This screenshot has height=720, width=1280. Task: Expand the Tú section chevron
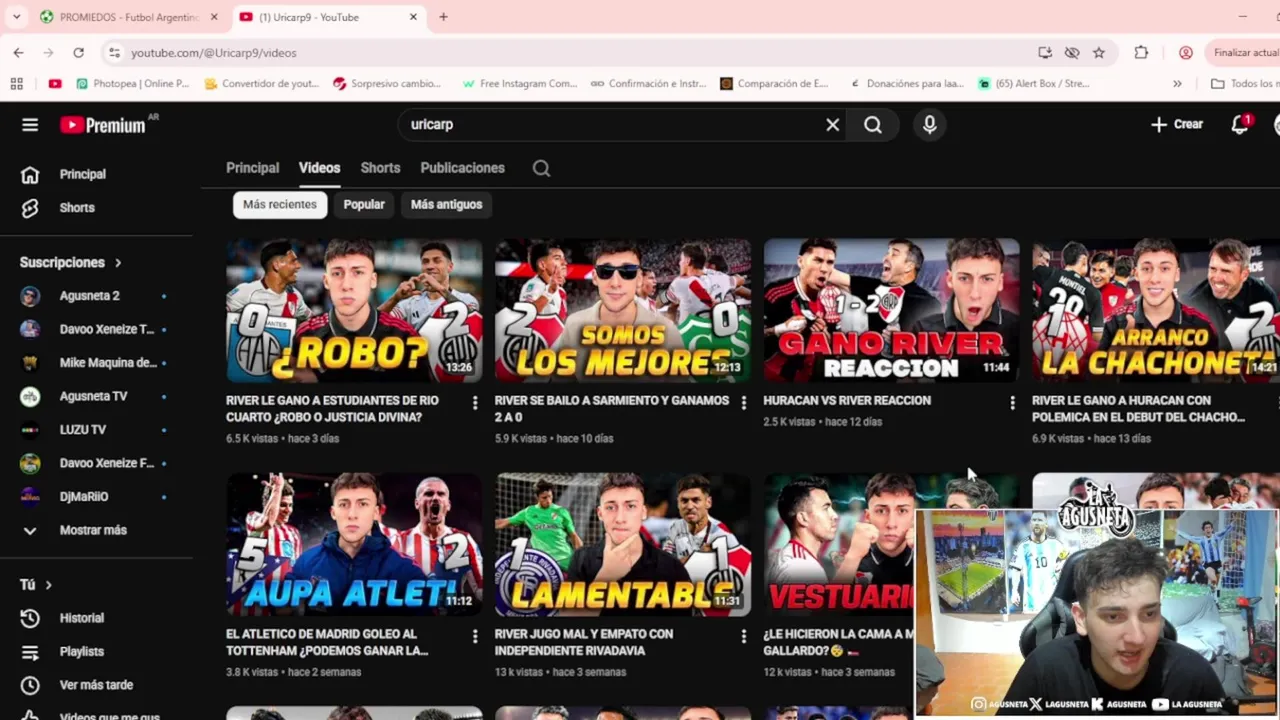pos(48,585)
